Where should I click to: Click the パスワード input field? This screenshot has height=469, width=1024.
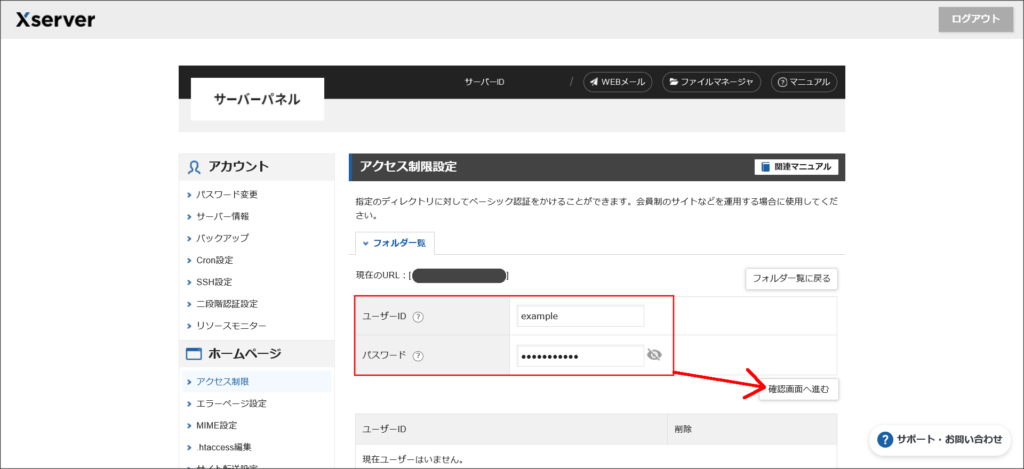[x=580, y=356]
